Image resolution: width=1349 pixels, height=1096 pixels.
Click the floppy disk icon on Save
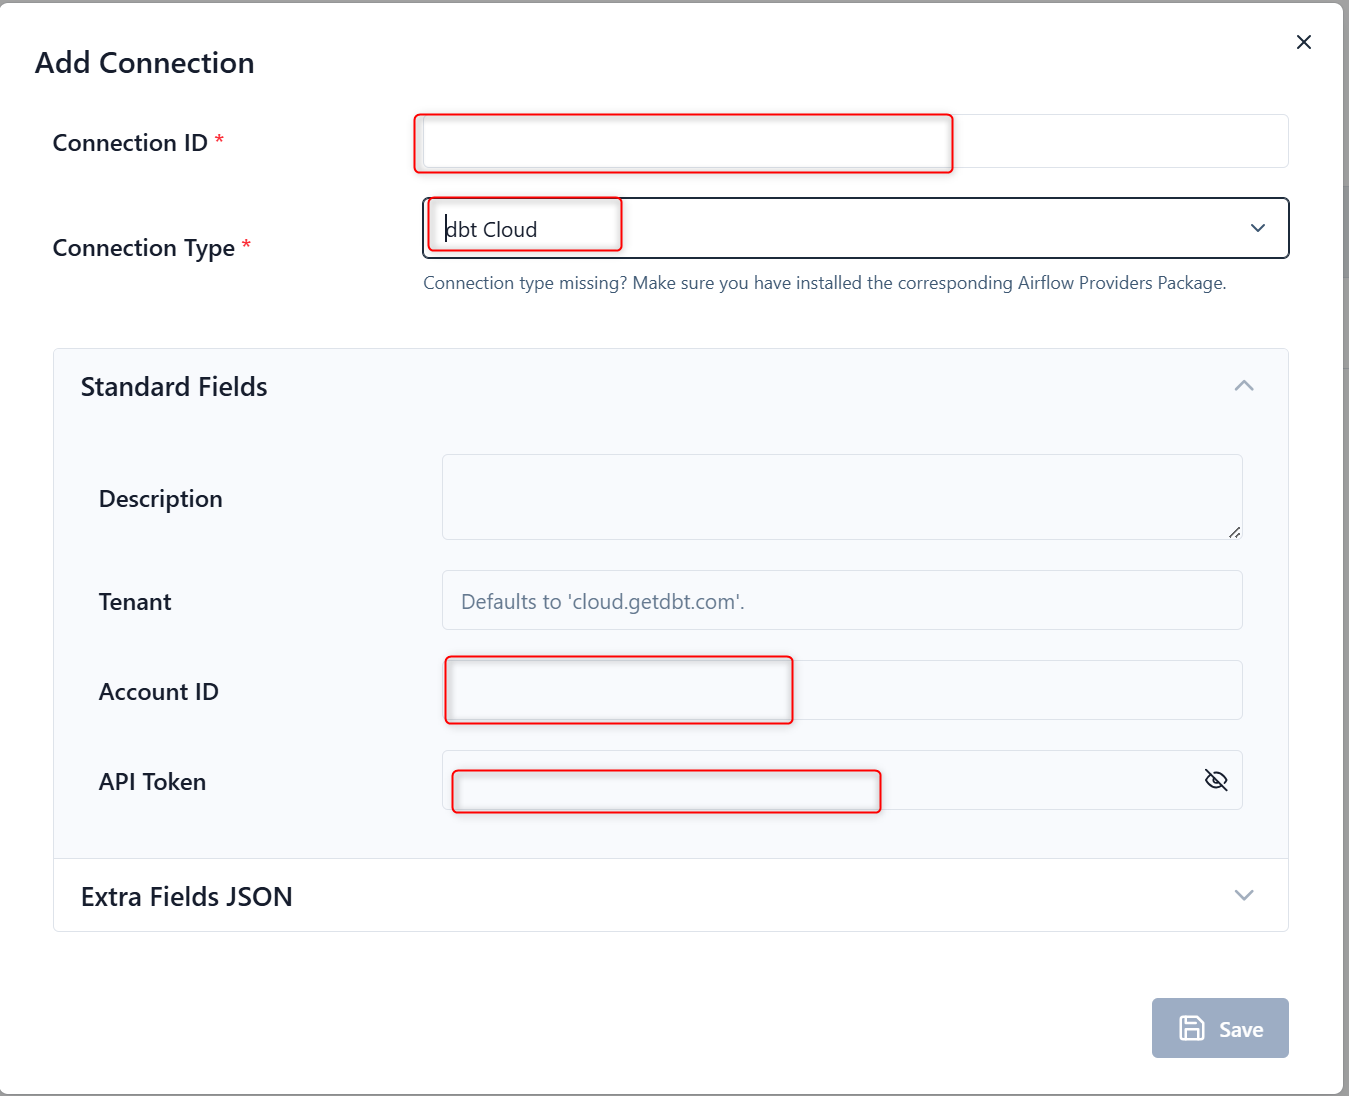tap(1192, 1028)
